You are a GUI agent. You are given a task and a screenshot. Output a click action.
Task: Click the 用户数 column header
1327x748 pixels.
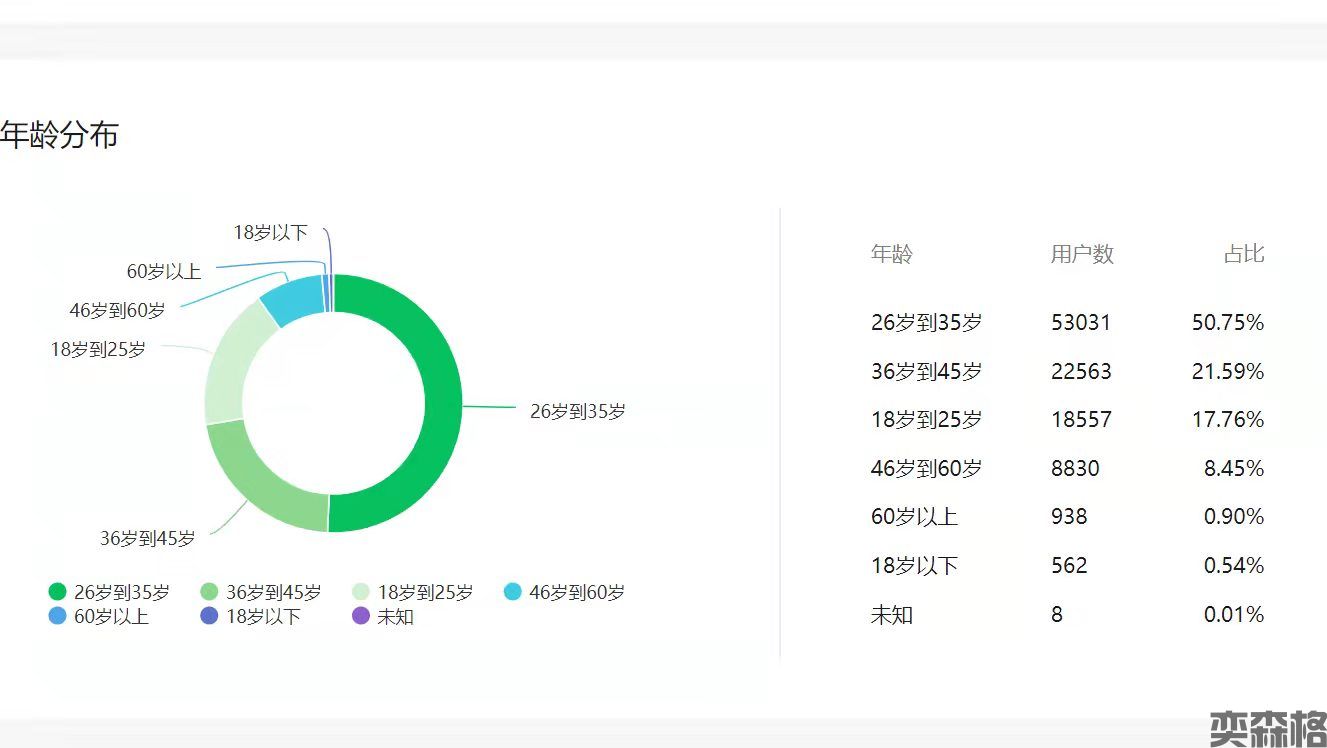point(1081,254)
